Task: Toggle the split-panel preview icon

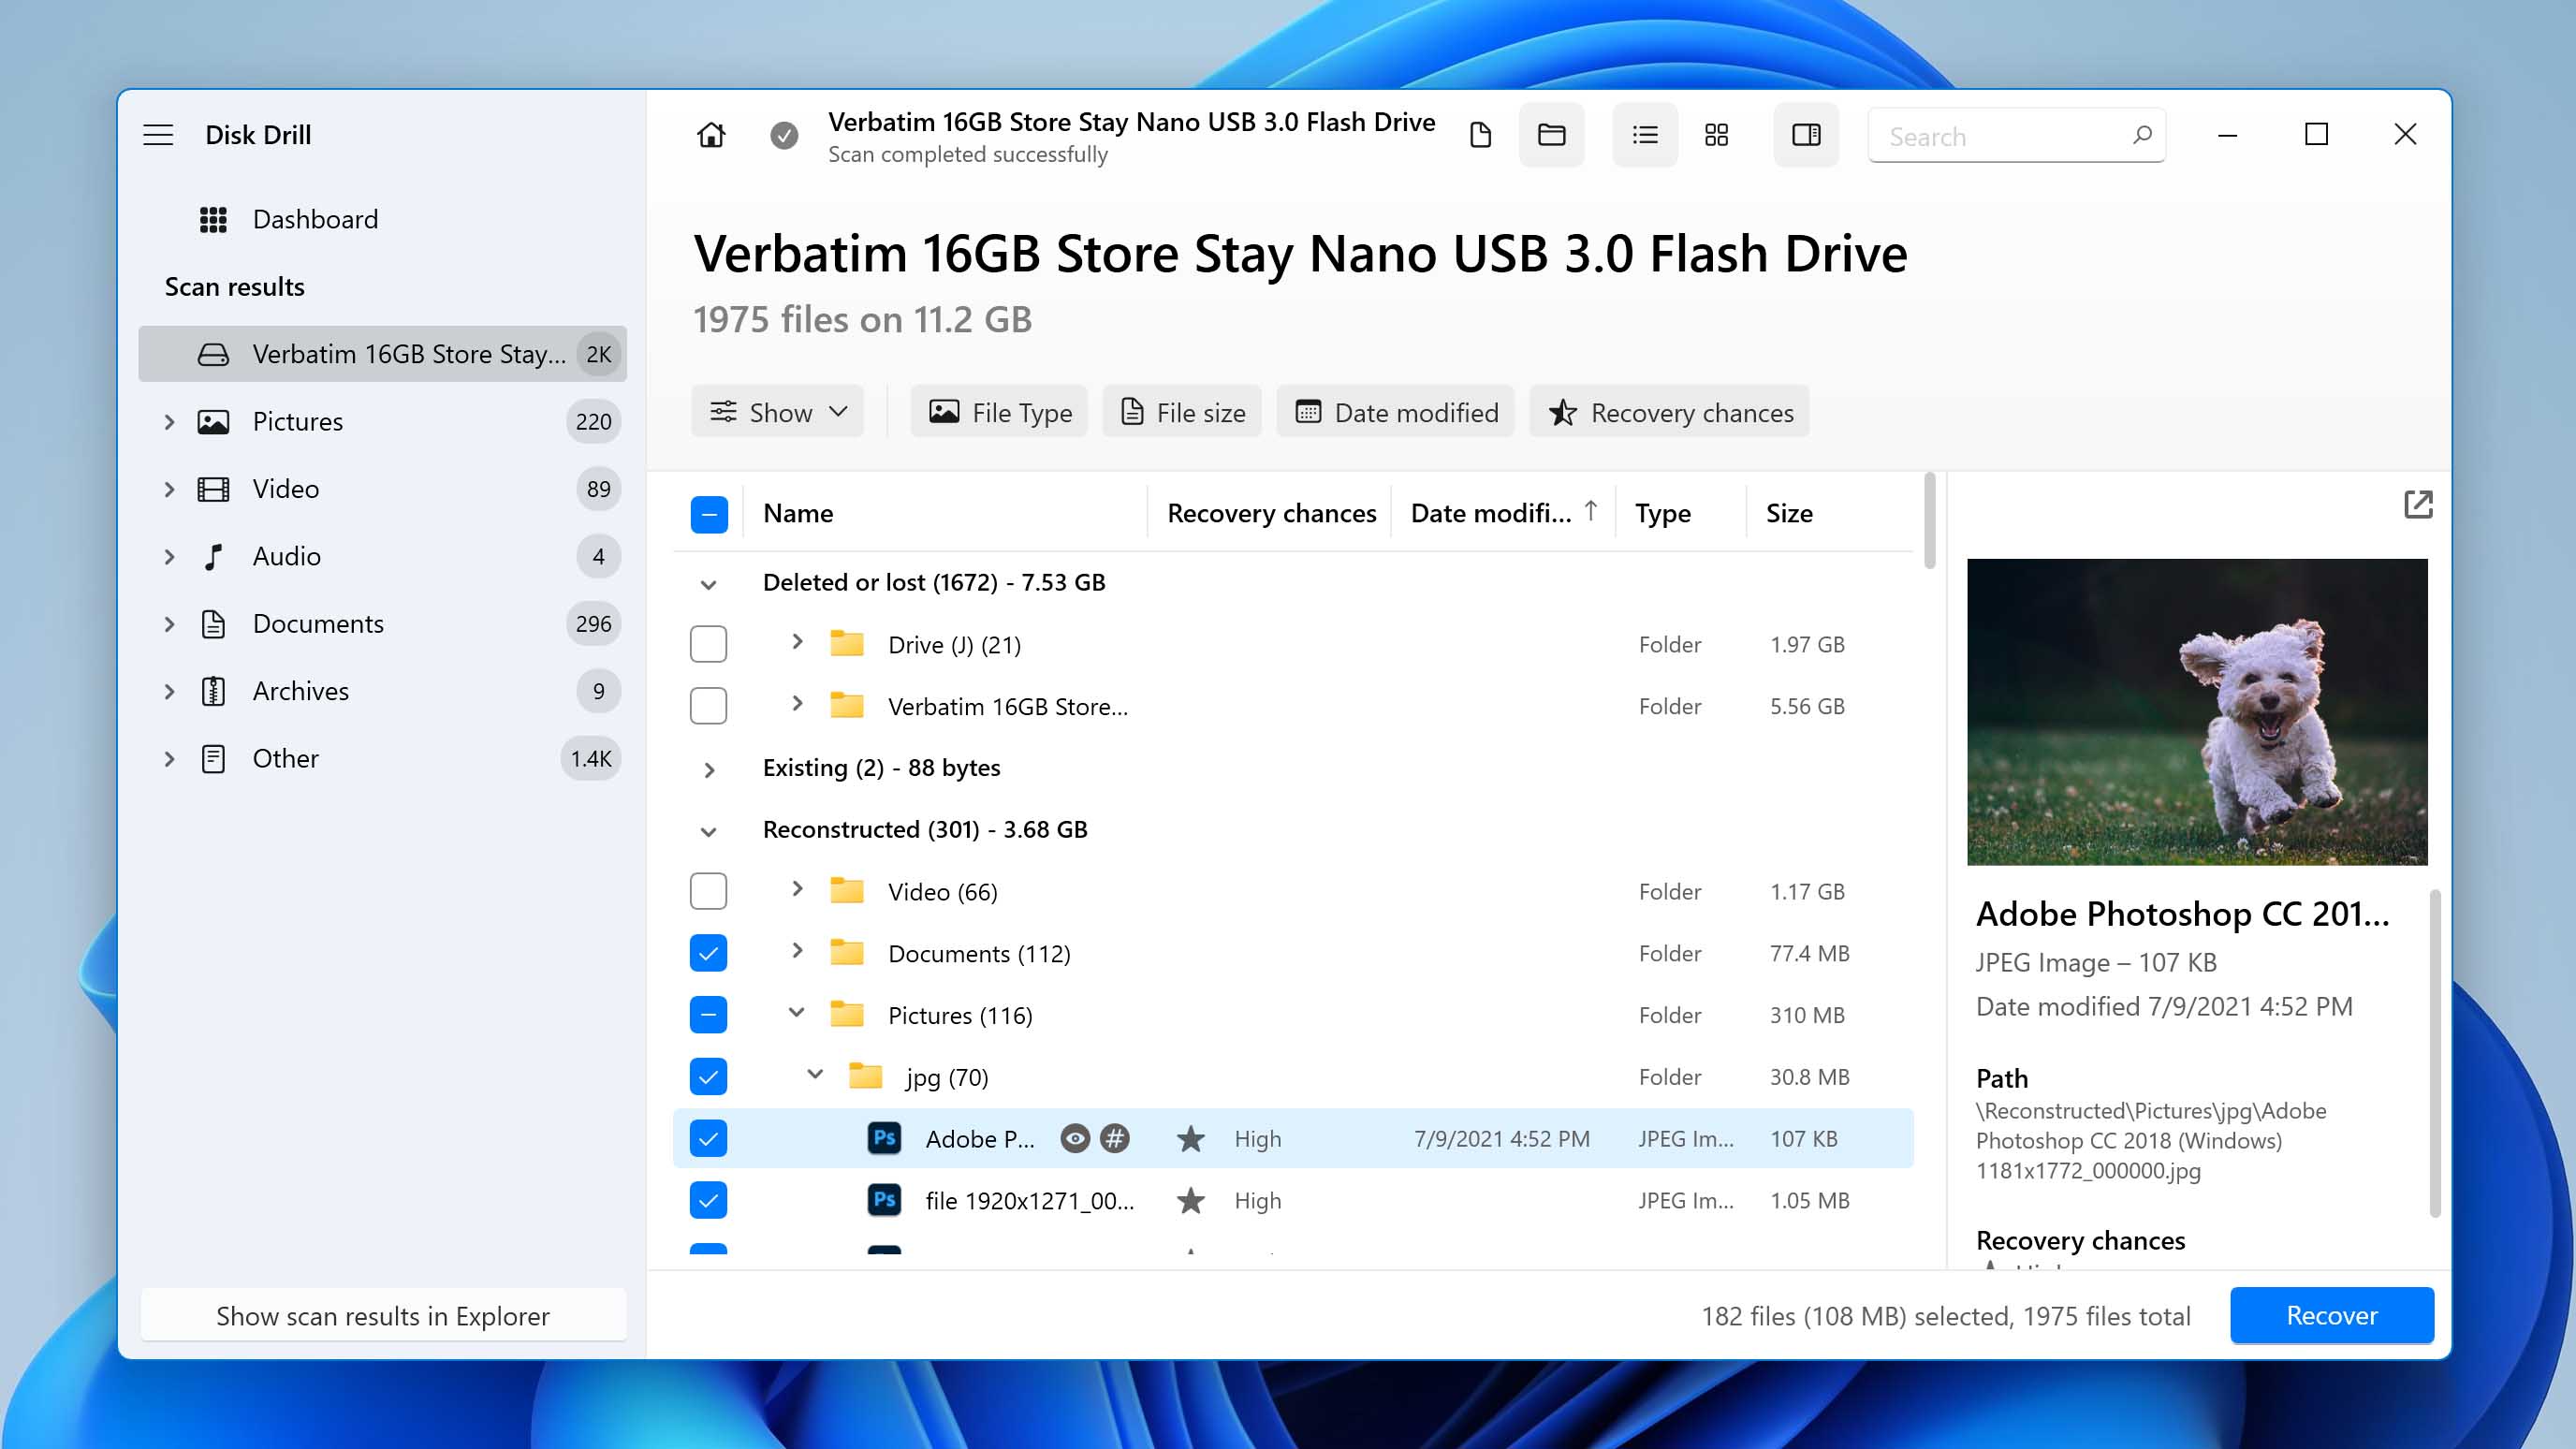Action: point(1803,135)
